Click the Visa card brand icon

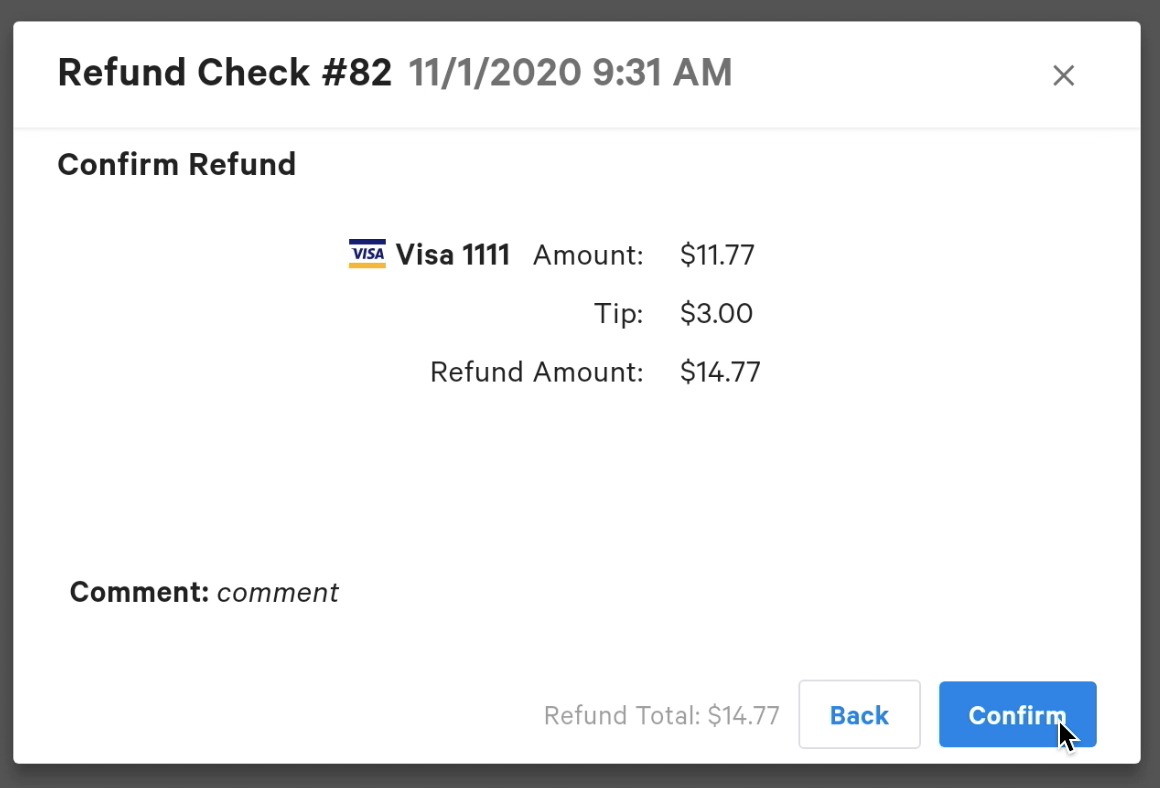366,254
